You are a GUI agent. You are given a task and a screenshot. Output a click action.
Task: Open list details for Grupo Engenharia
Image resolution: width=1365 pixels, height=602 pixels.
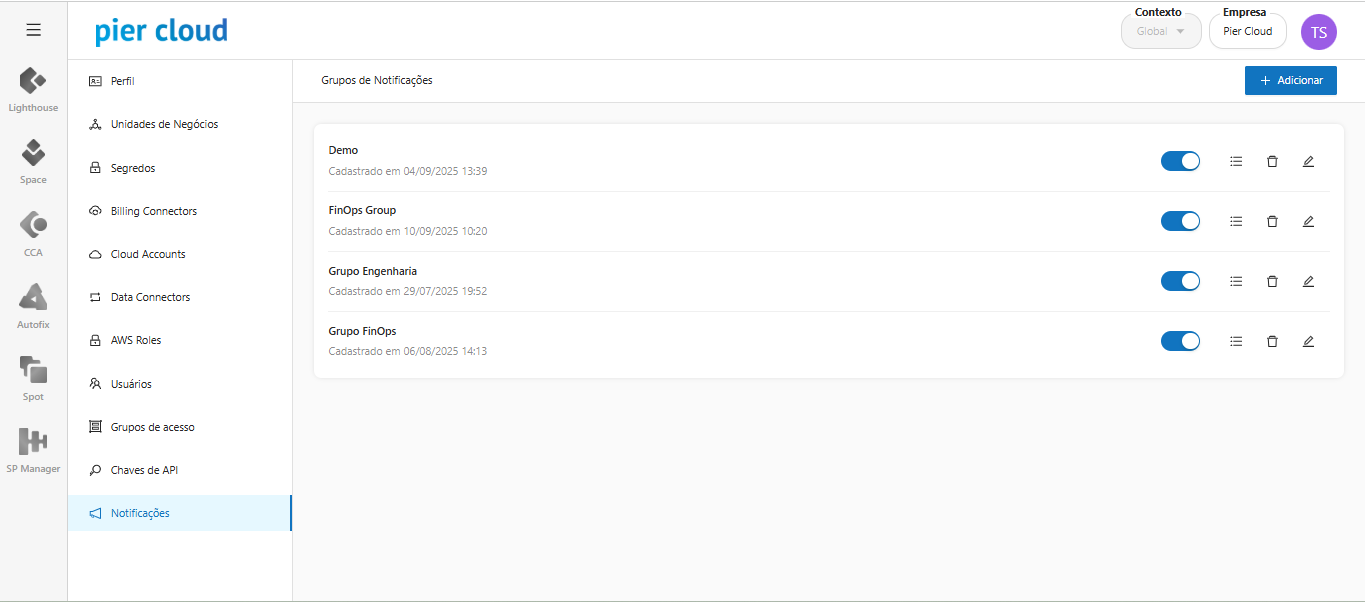1236,281
